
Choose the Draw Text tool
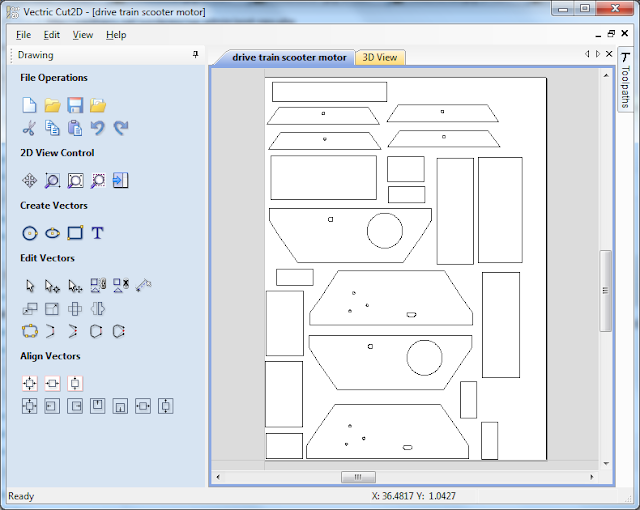[98, 233]
